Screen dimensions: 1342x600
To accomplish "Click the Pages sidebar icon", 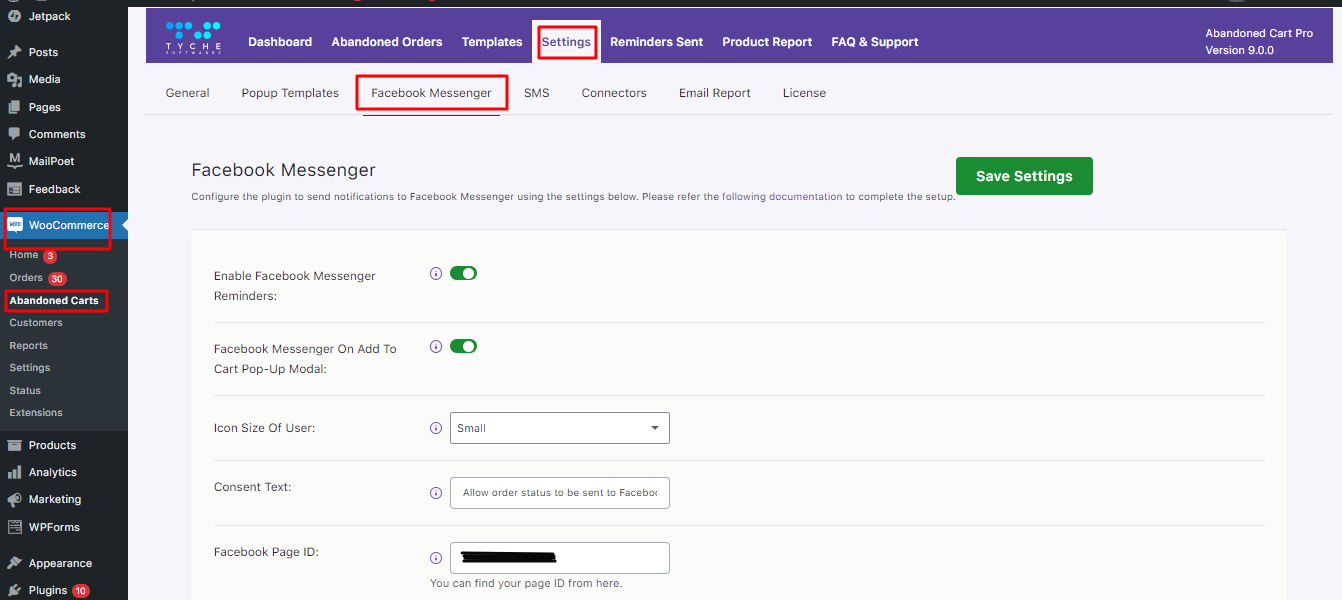I will 14,107.
